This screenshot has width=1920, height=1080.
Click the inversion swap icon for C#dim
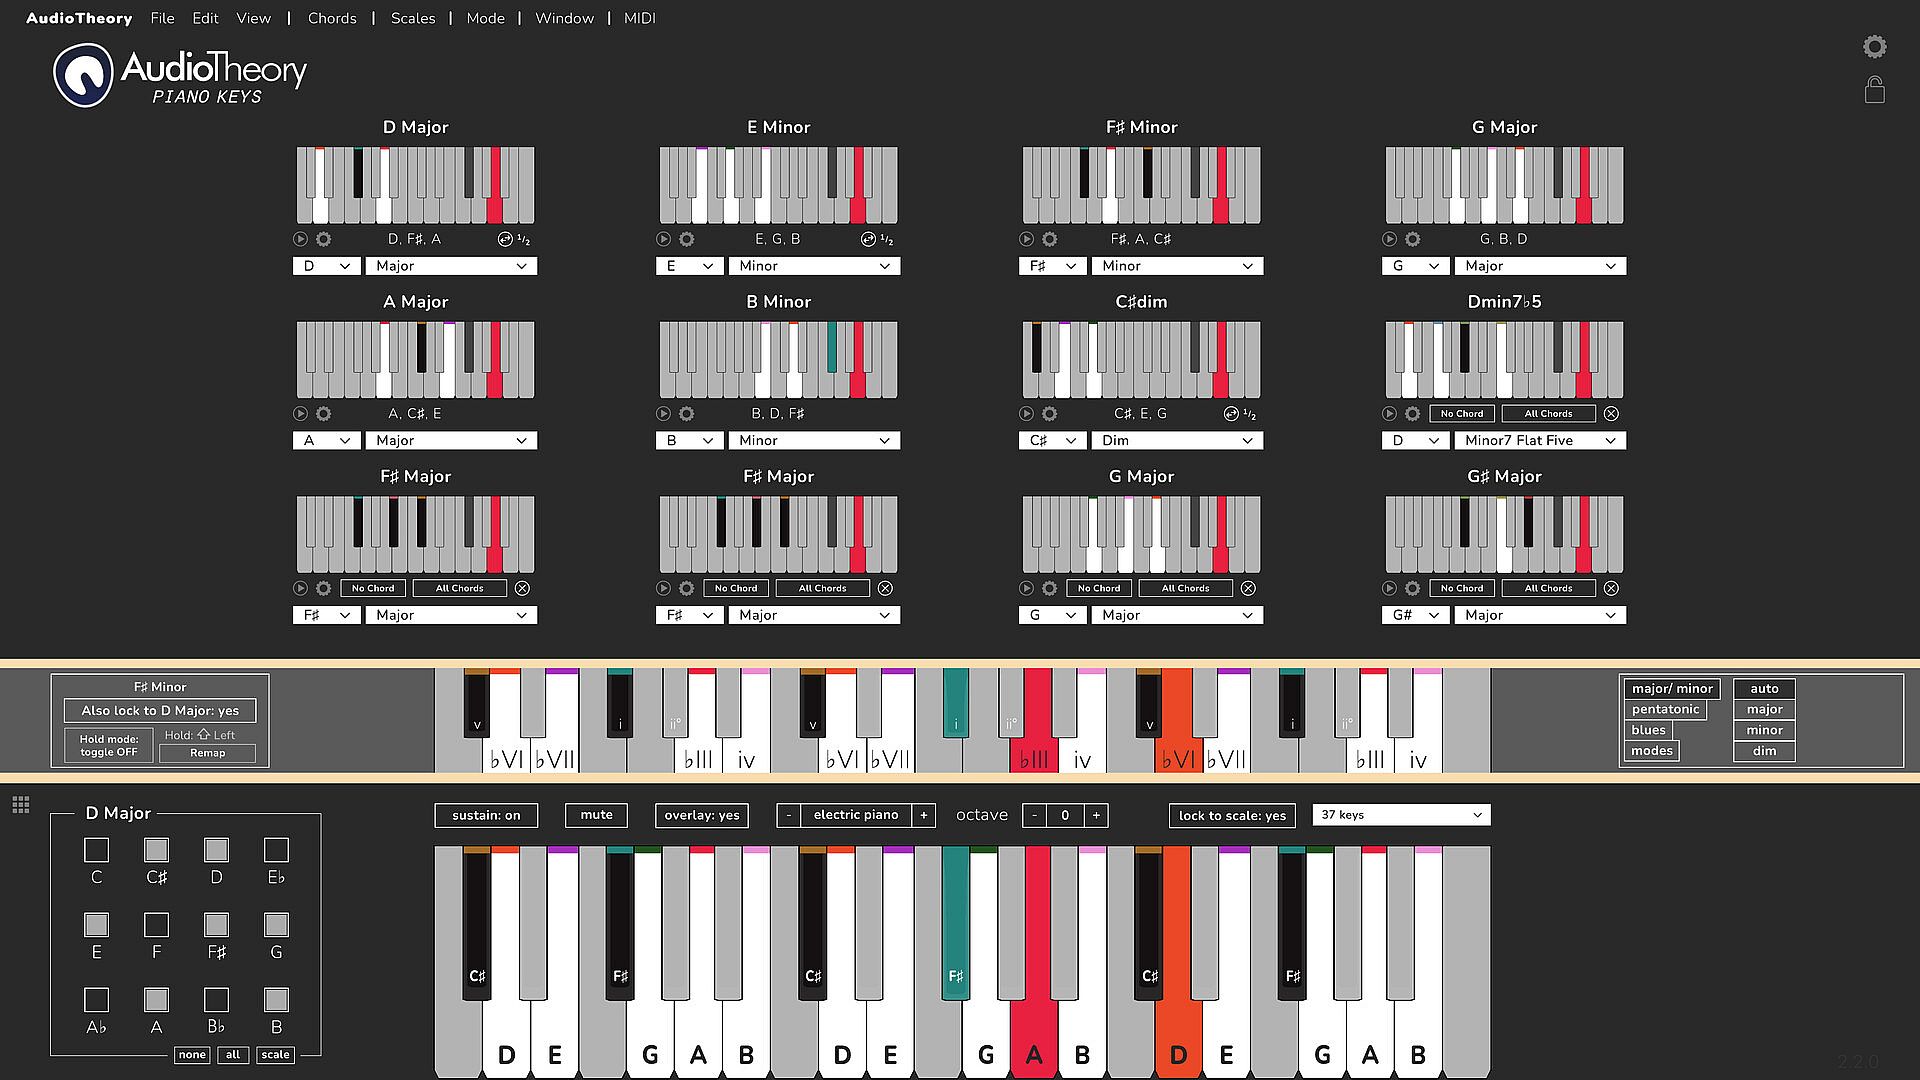point(1231,414)
